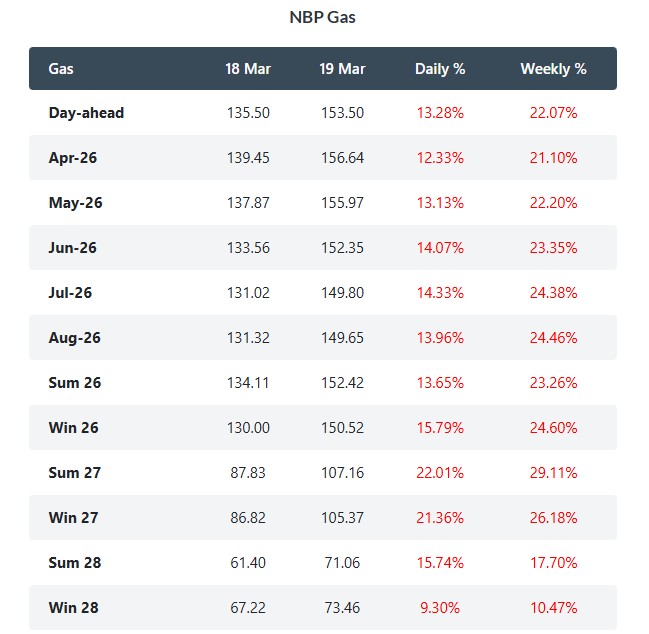Click the NBP Gas title

coord(323,16)
